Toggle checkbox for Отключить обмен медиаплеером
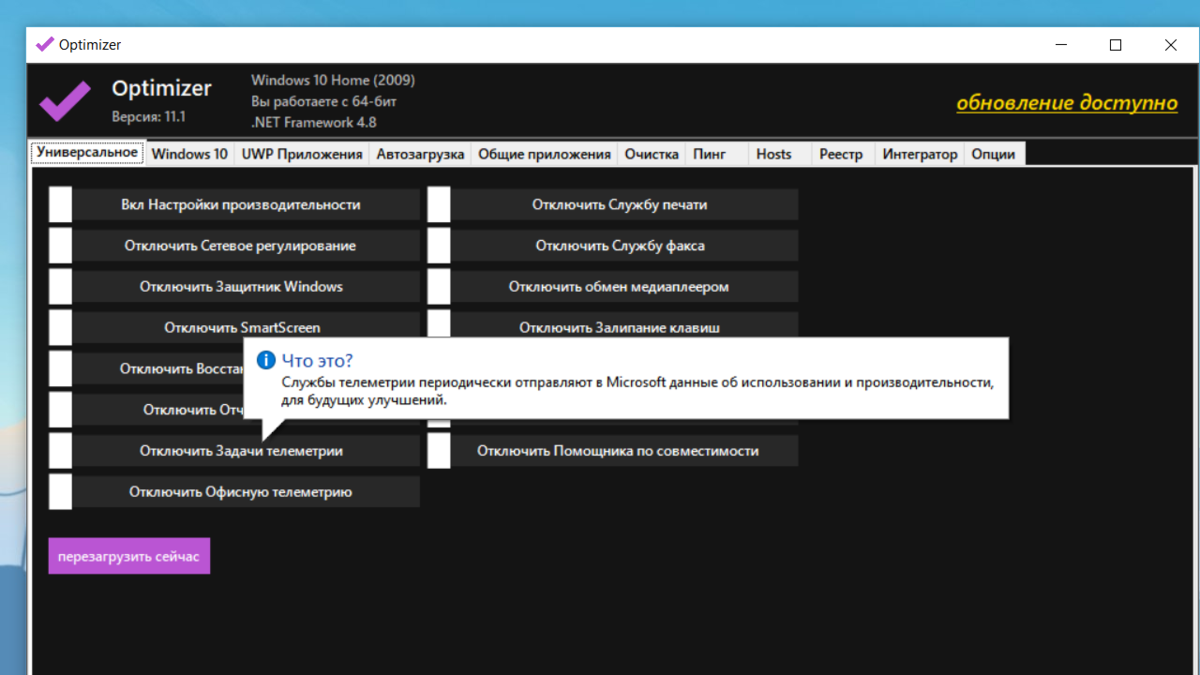The width and height of the screenshot is (1200, 675). 439,287
